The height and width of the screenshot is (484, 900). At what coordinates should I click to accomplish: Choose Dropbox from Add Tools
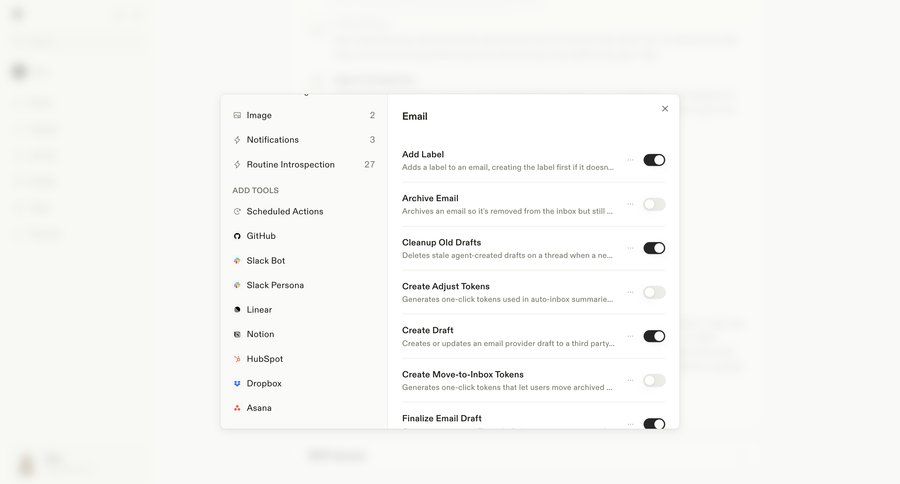[x=304, y=384]
